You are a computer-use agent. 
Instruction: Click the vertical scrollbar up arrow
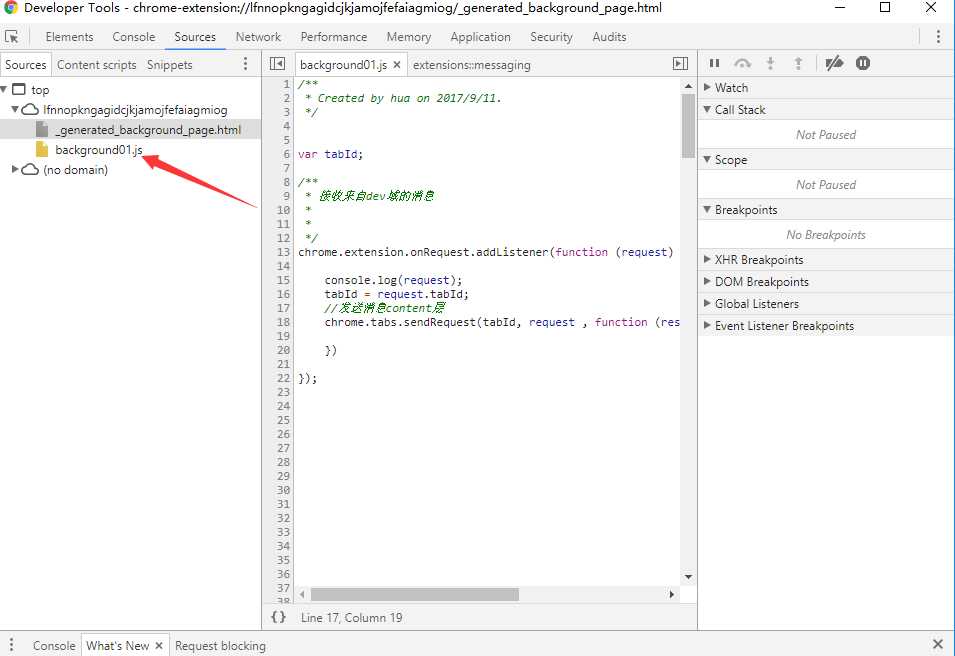pos(688,86)
